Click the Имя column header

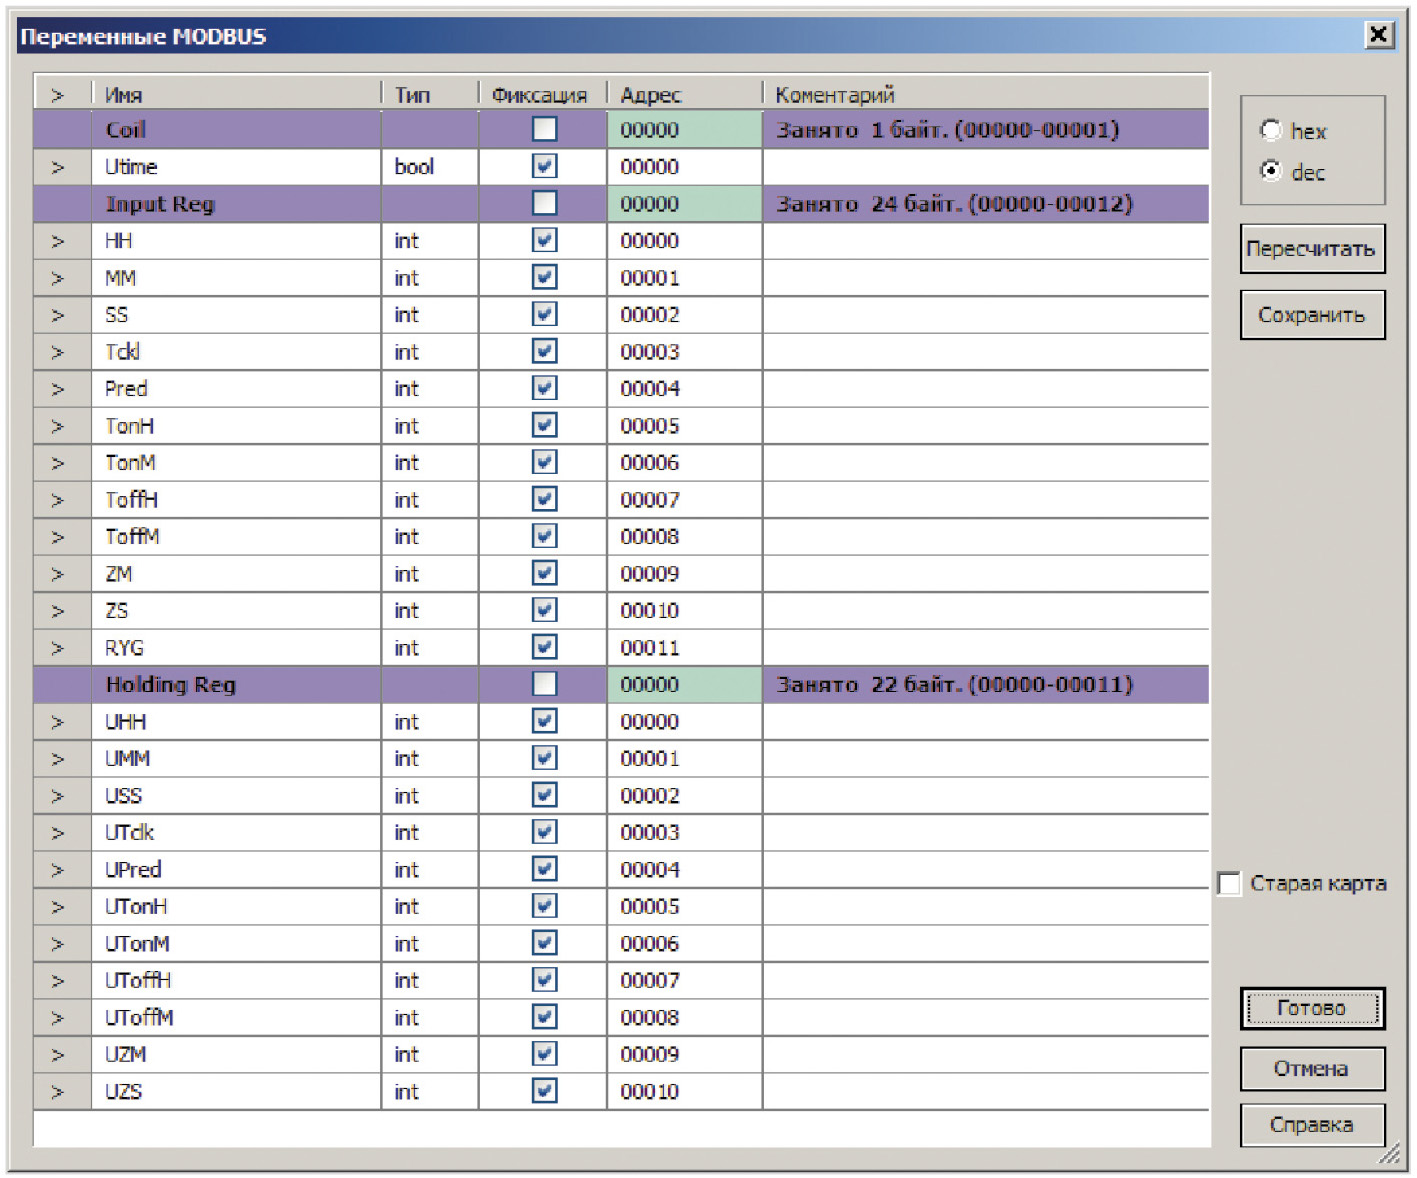(x=235, y=95)
